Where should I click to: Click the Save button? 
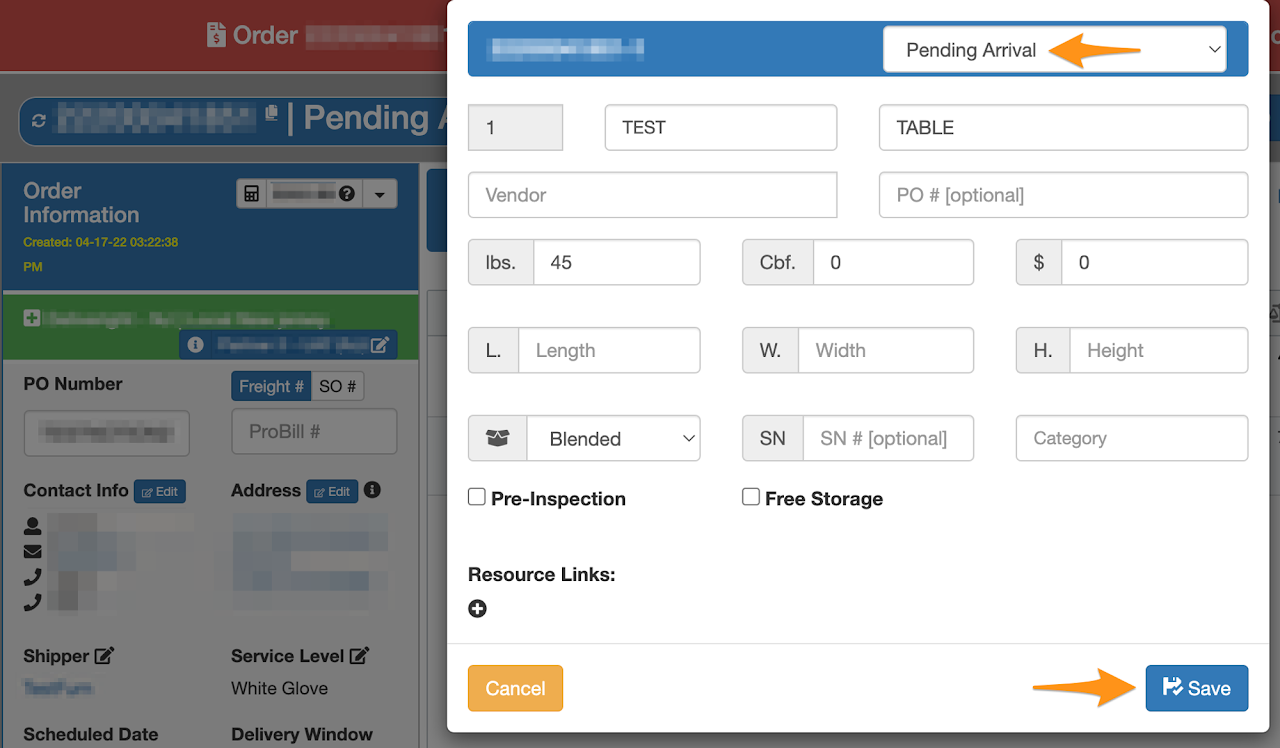pyautogui.click(x=1196, y=688)
